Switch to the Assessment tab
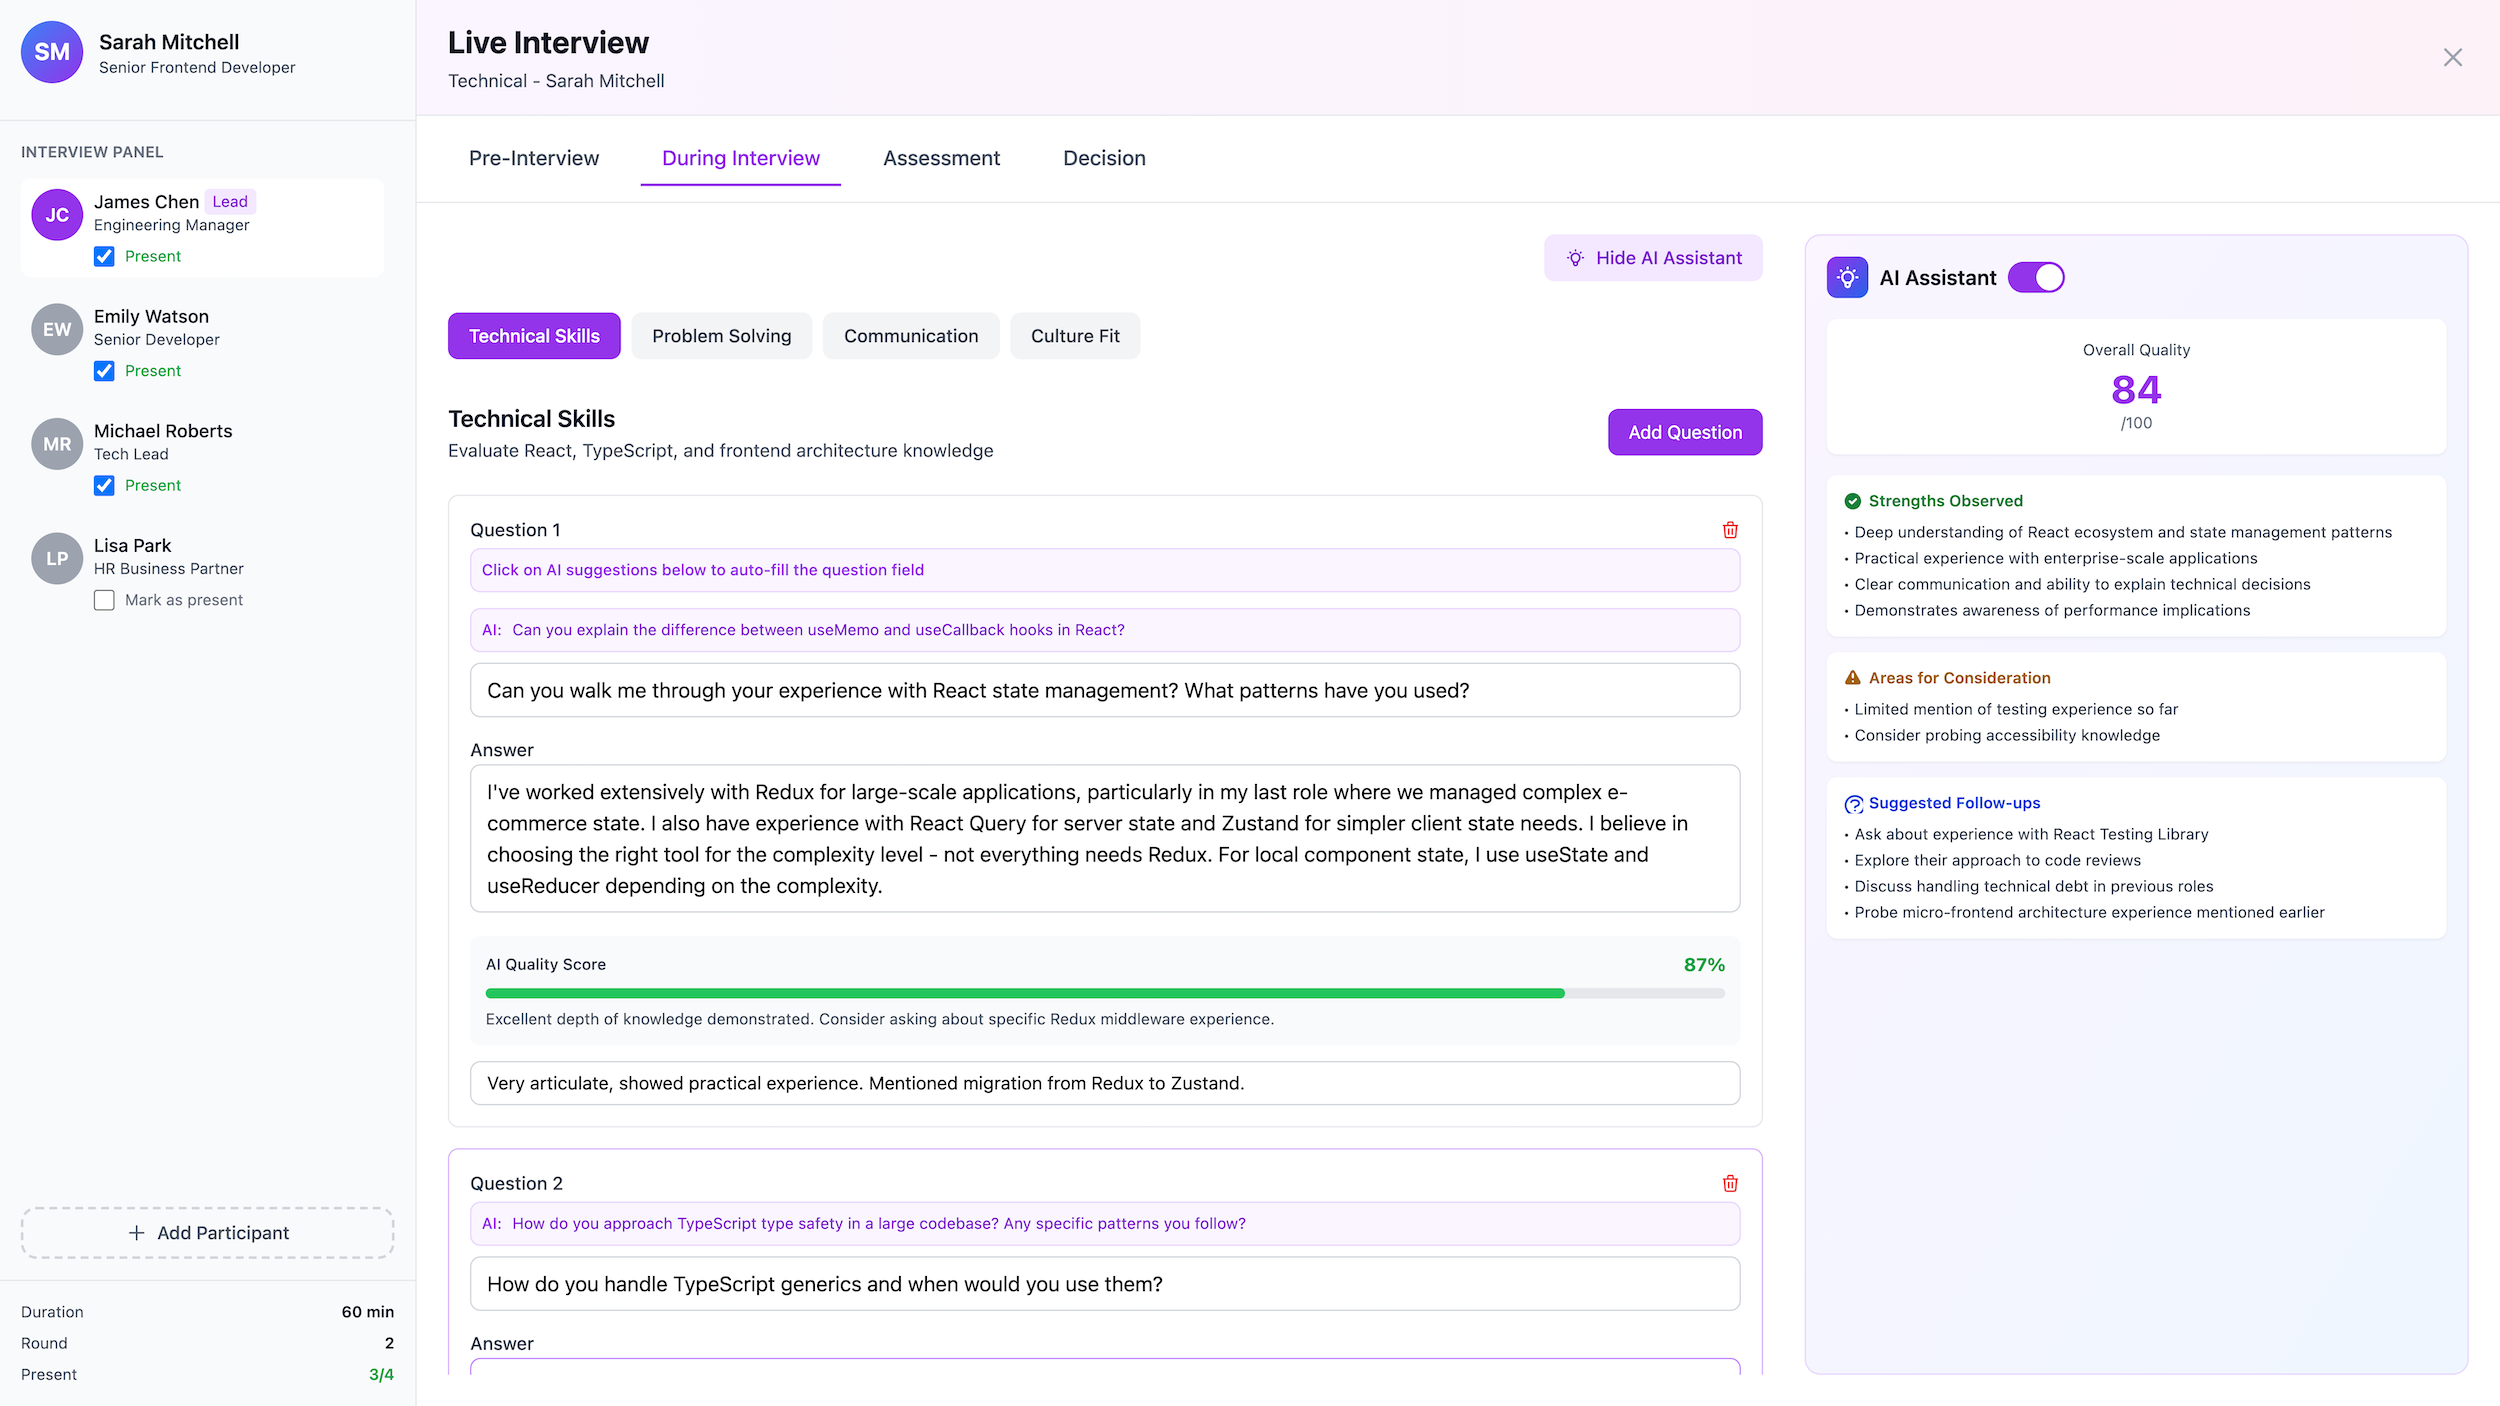 pyautogui.click(x=941, y=158)
